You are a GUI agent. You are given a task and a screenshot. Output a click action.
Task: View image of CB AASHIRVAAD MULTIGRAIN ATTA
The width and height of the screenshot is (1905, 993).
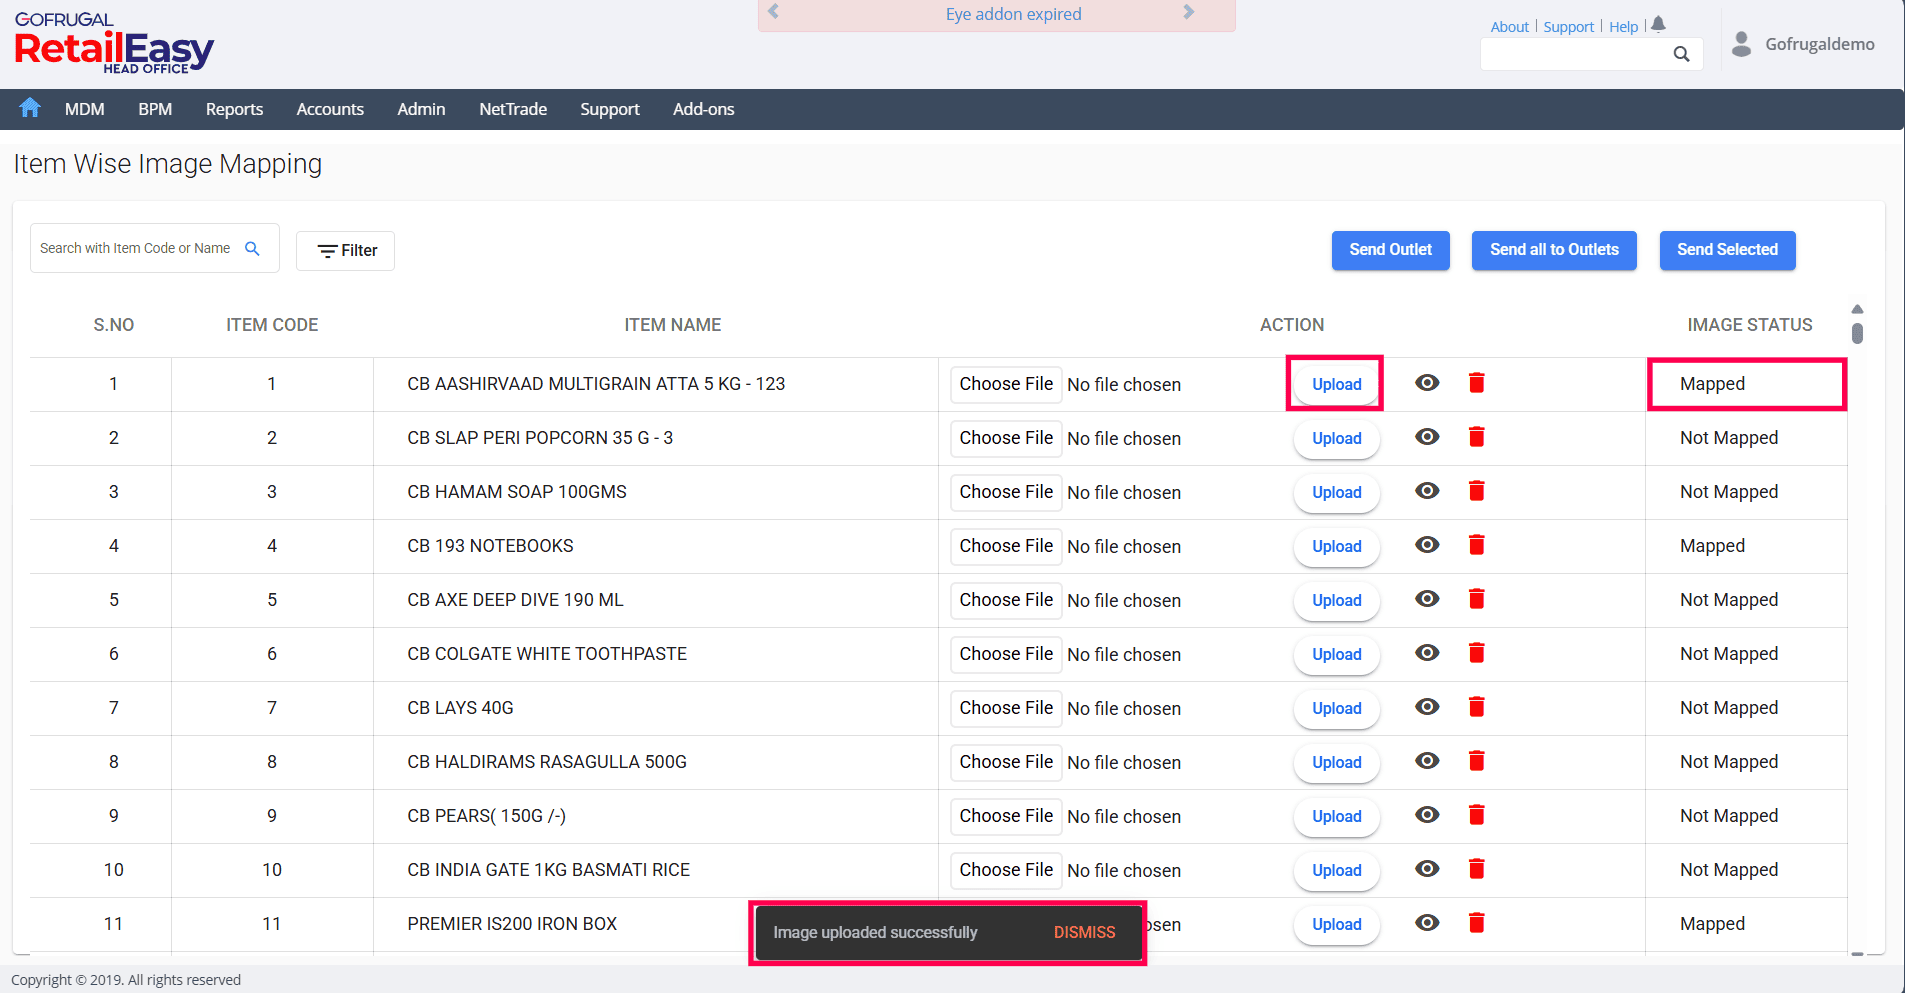pos(1427,382)
